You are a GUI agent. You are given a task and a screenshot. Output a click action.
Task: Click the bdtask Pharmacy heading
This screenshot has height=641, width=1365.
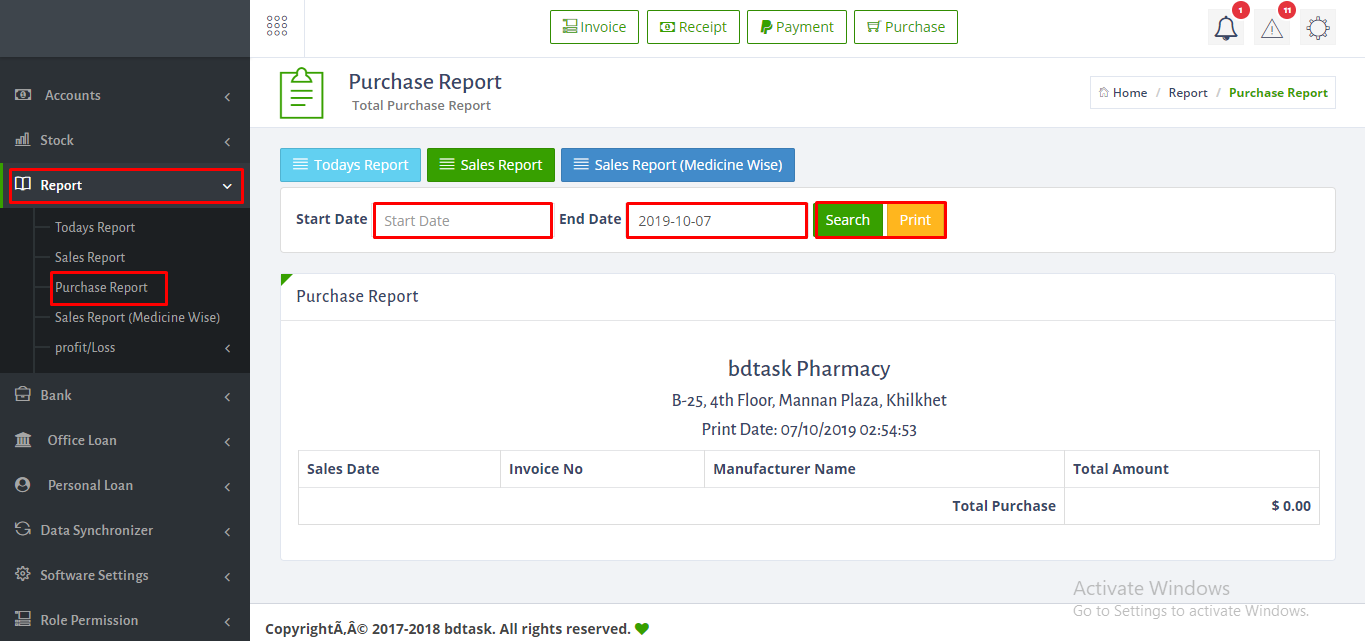(809, 368)
